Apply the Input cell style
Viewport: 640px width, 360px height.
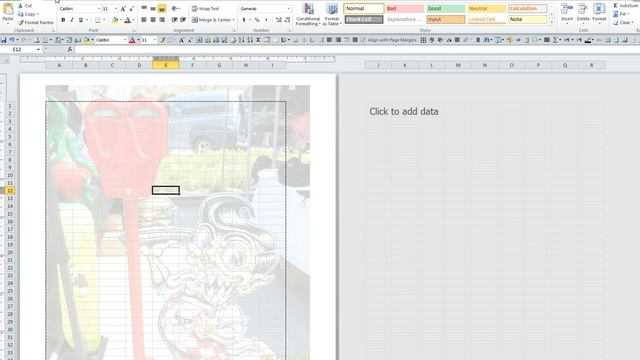point(446,19)
